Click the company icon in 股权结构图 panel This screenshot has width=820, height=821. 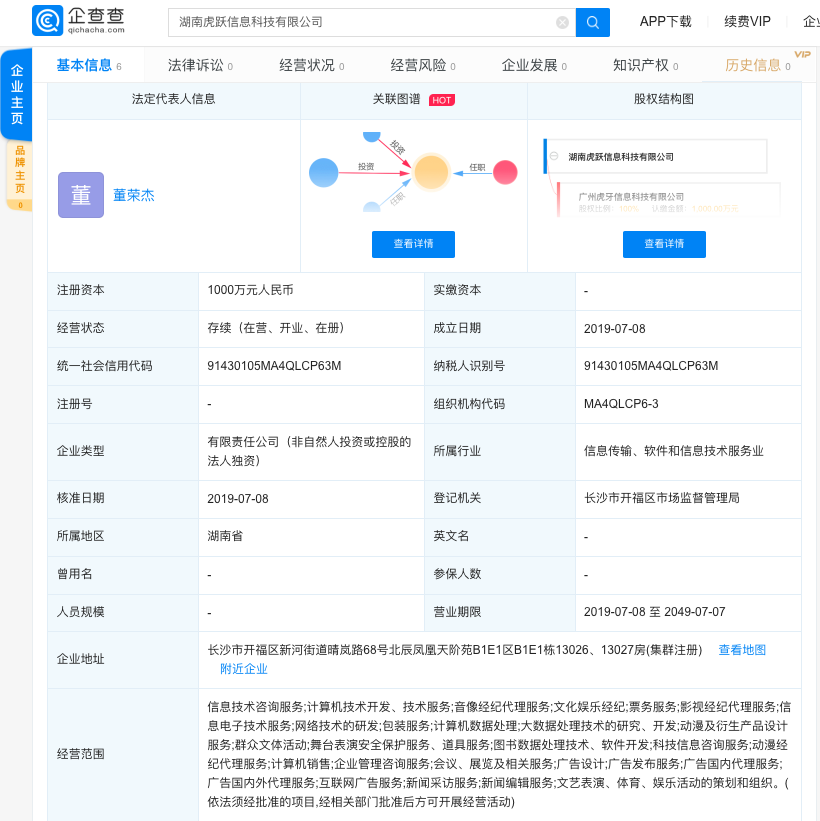pos(555,156)
